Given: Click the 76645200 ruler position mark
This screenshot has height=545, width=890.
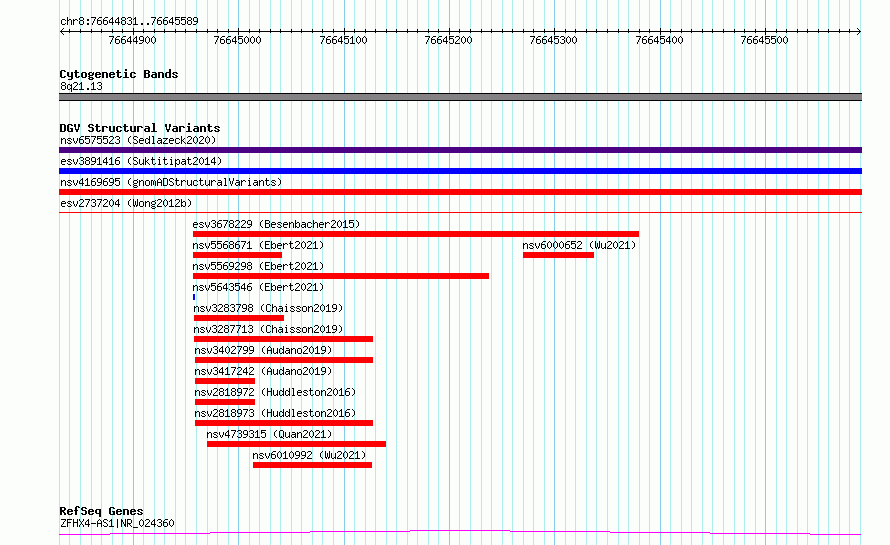Looking at the screenshot, I should [448, 40].
